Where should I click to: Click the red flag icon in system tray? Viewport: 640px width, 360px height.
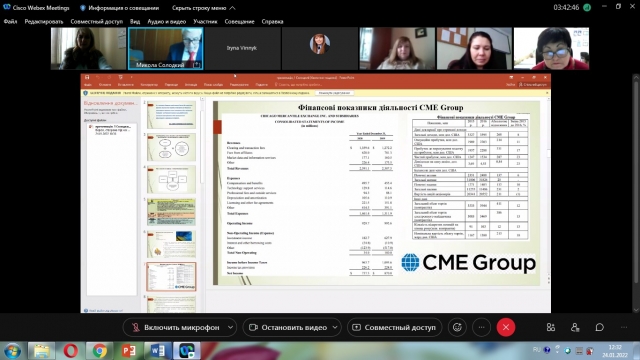[590, 351]
